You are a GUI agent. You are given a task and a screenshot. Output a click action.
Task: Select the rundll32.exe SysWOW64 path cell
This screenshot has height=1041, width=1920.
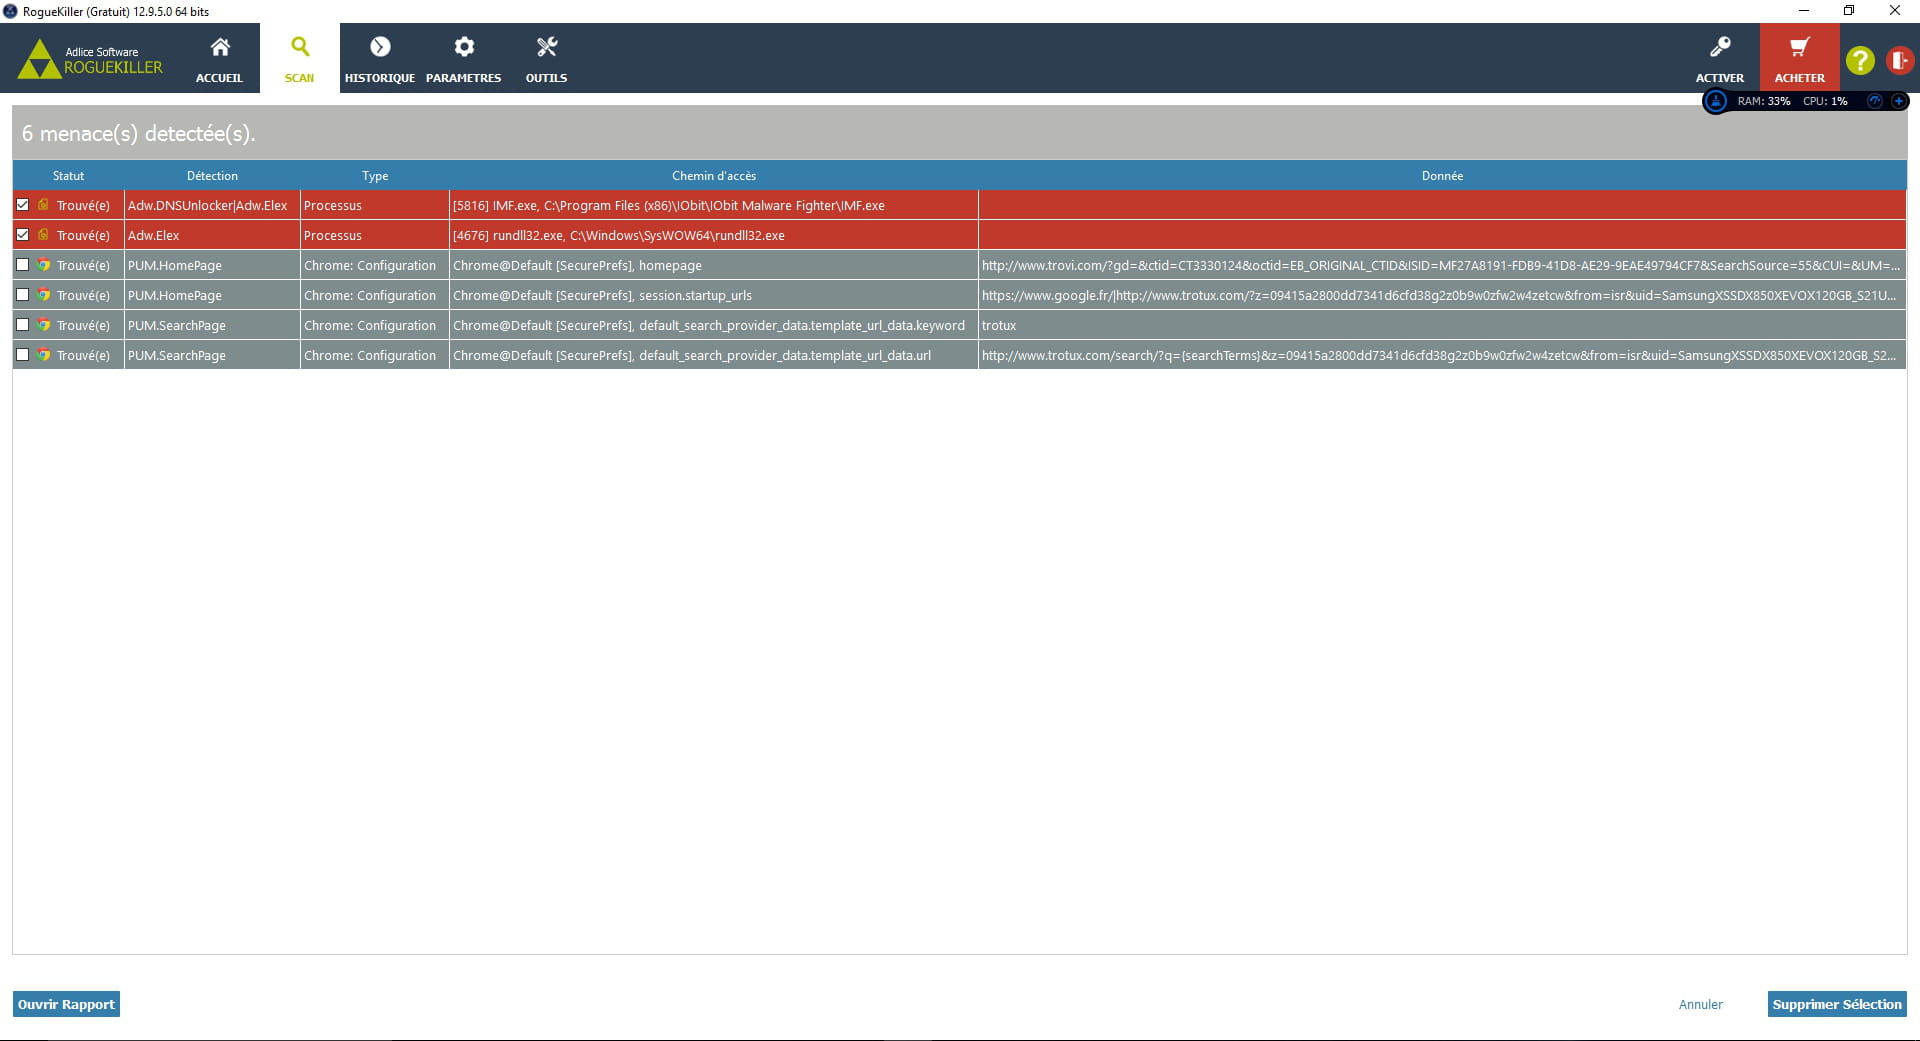click(x=714, y=235)
